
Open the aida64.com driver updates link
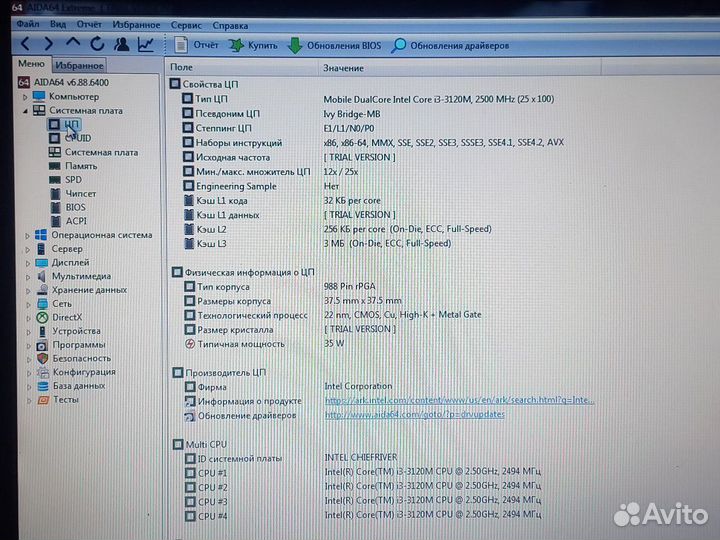415,415
